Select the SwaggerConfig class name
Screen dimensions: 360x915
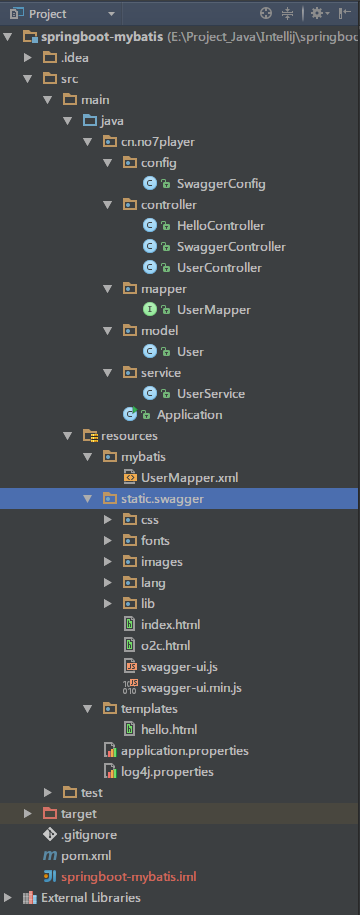click(221, 184)
